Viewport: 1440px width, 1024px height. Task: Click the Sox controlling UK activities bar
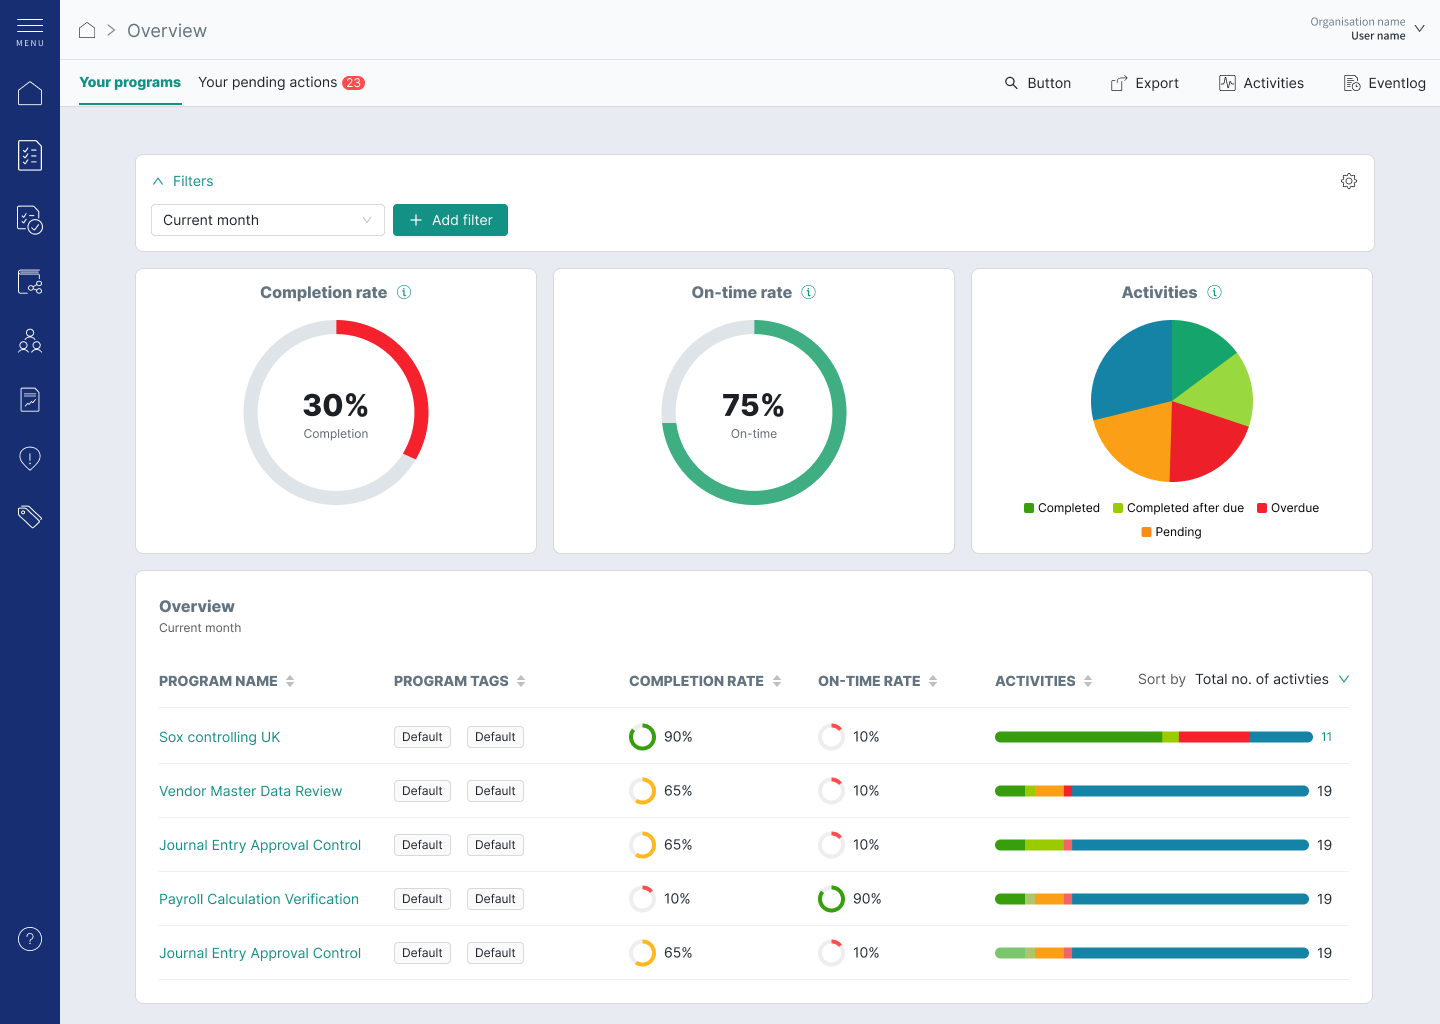pyautogui.click(x=1152, y=737)
